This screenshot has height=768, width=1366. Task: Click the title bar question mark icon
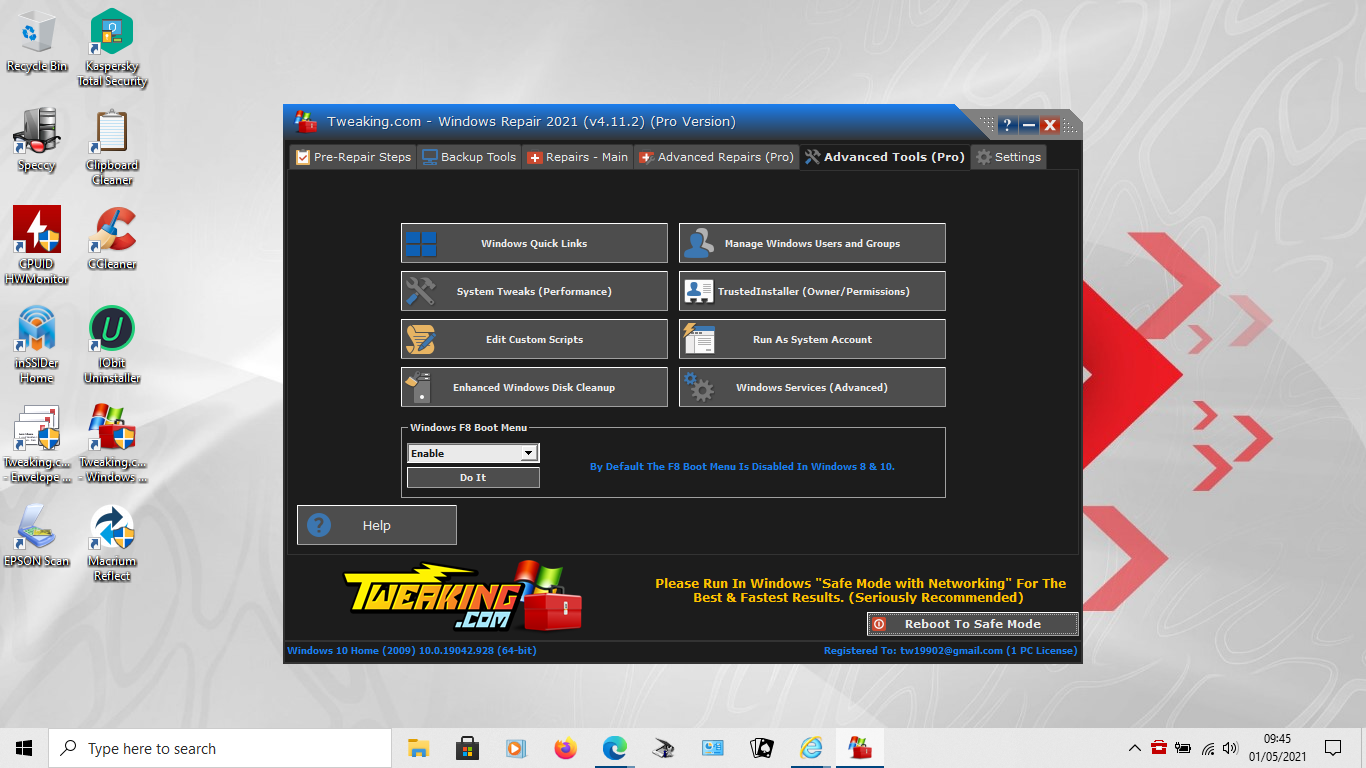click(1007, 125)
